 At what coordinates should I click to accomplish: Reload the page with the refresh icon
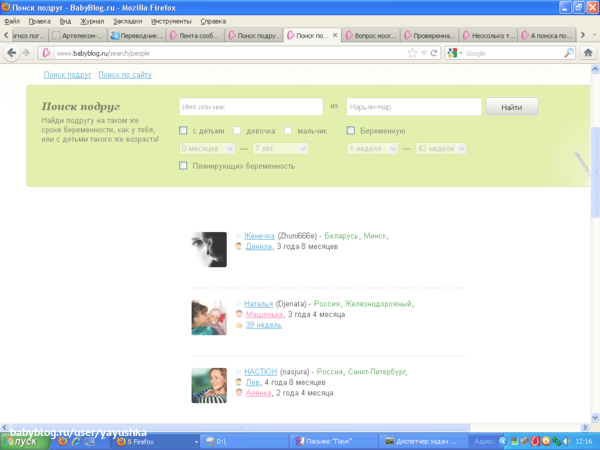tap(434, 53)
